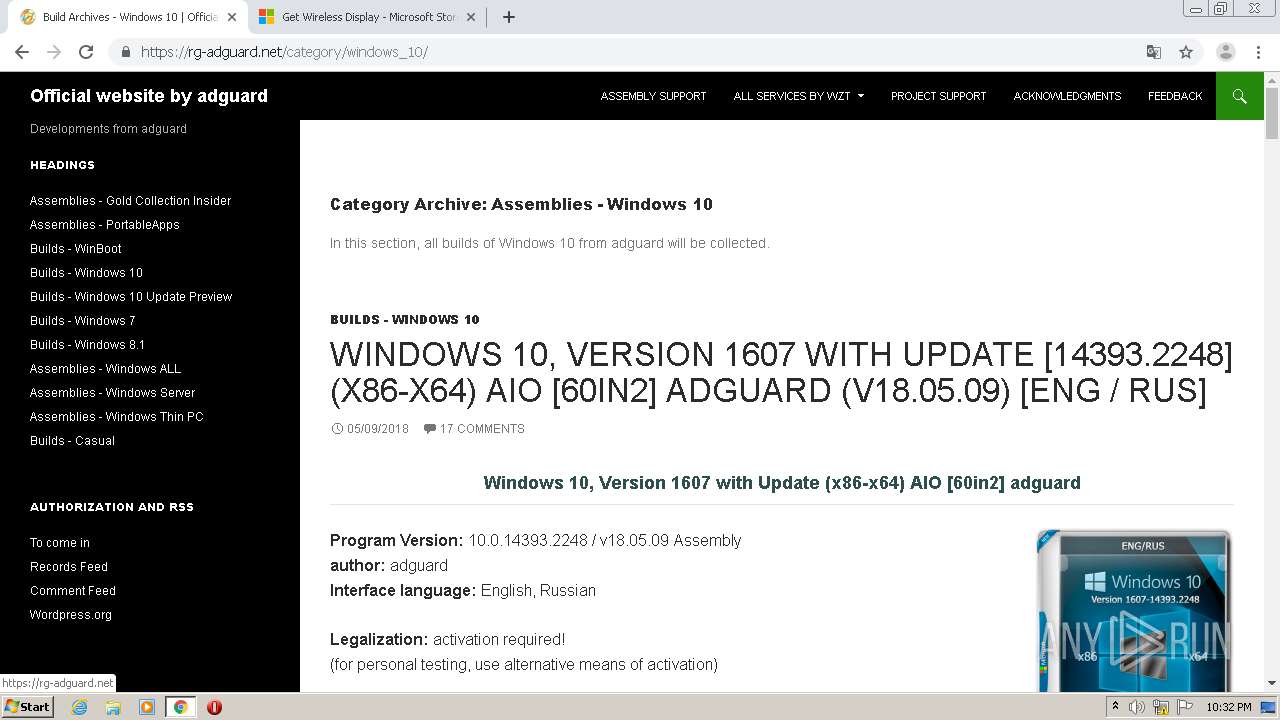Open Assemblies - Gold Collection Insider
The height and width of the screenshot is (720, 1280).
[x=130, y=201]
